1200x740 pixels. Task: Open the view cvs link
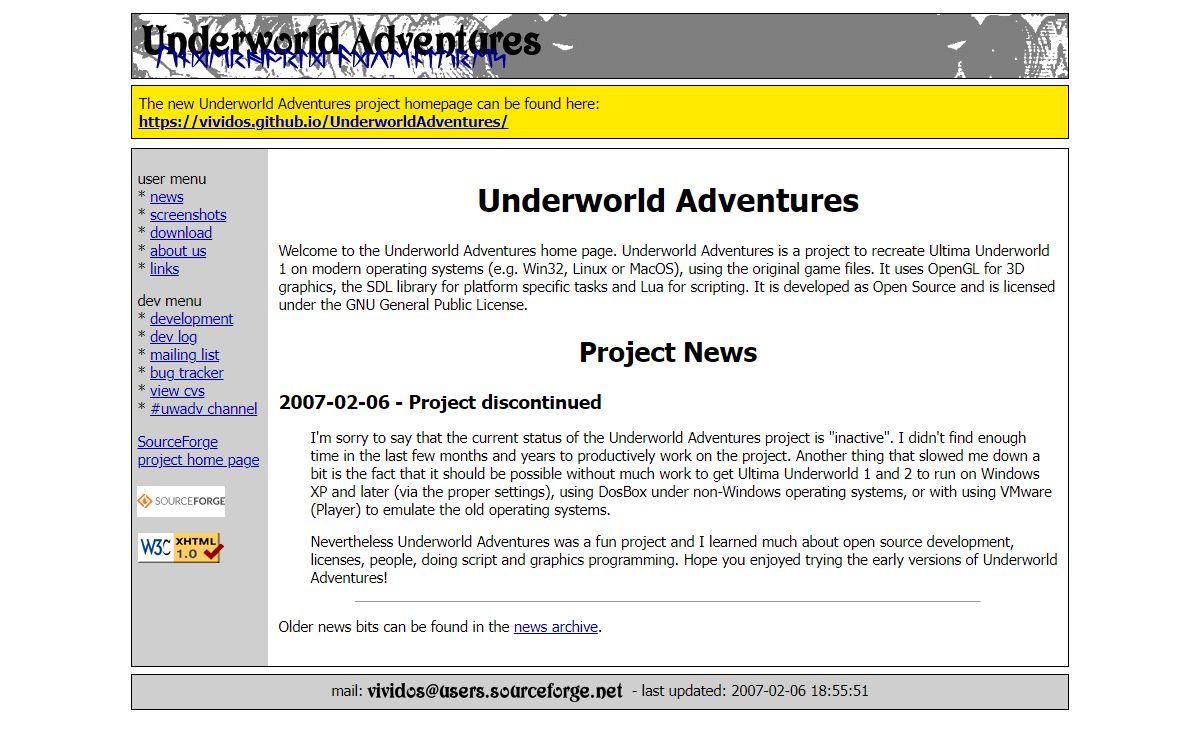click(x=178, y=391)
